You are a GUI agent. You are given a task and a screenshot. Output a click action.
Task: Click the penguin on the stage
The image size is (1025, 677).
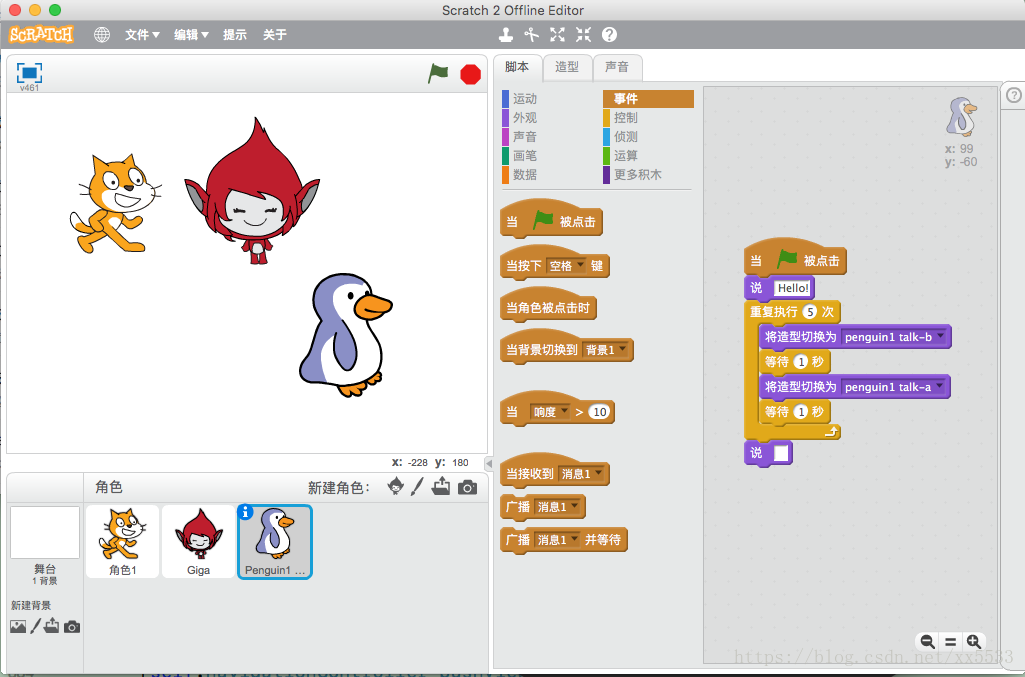coord(344,335)
